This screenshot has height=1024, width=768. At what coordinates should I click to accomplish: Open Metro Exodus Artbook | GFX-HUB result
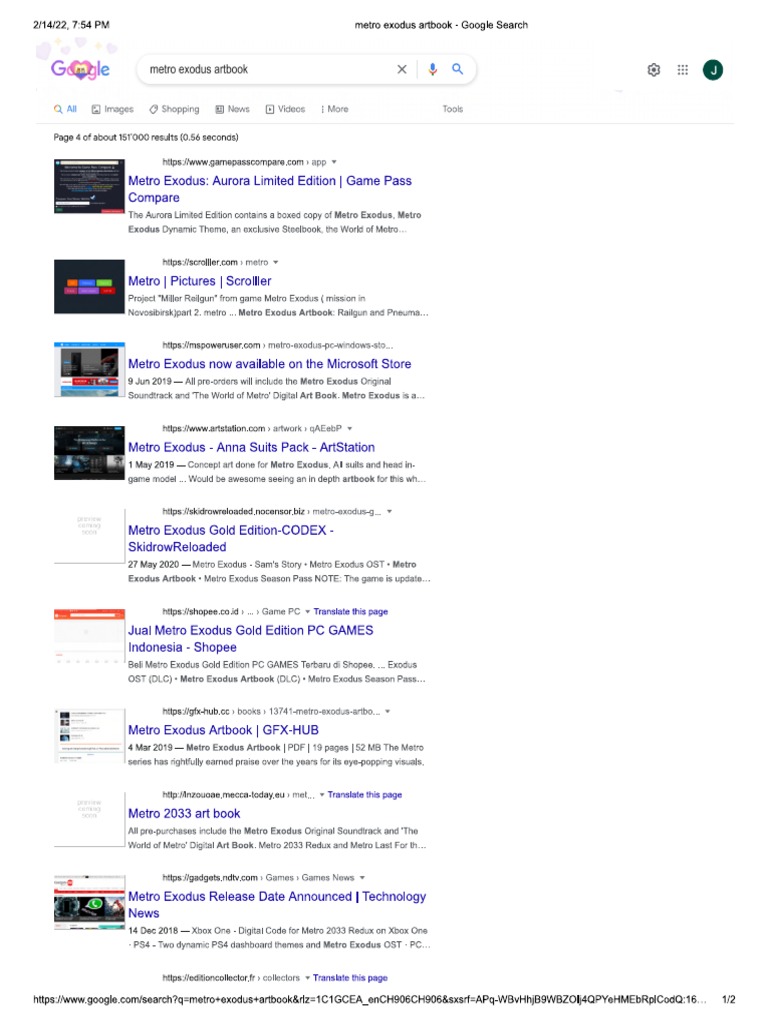coord(223,730)
